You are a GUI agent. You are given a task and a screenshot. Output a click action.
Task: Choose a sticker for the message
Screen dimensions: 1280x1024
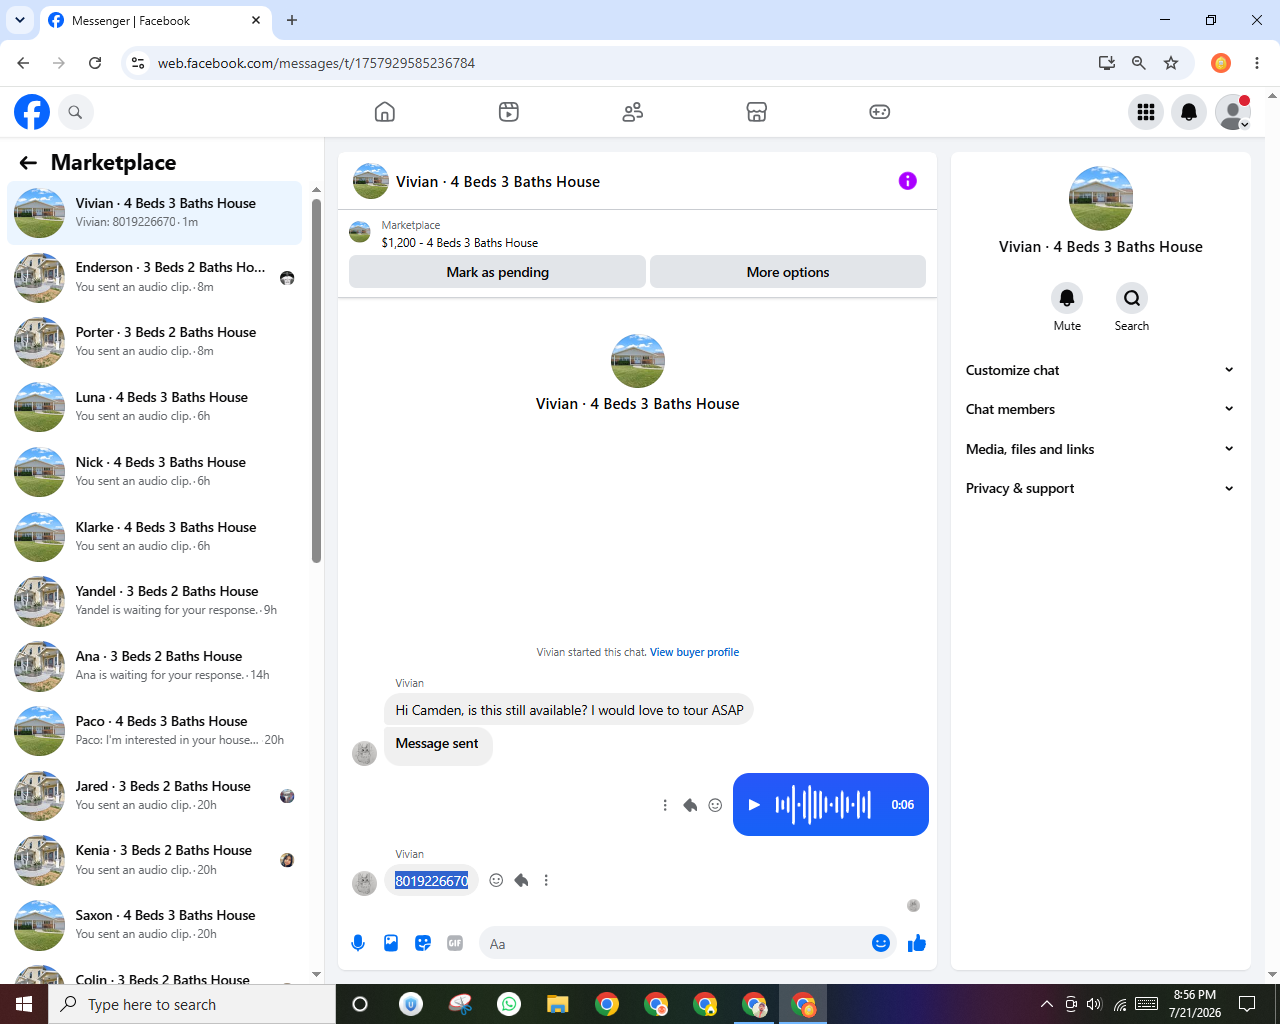click(x=423, y=943)
